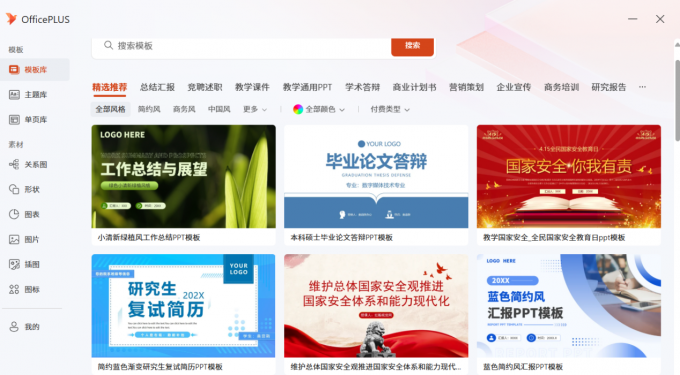The width and height of the screenshot is (680, 375).
Task: Open the 国家安全你我有责 red thumbnail
Action: pos(569,176)
